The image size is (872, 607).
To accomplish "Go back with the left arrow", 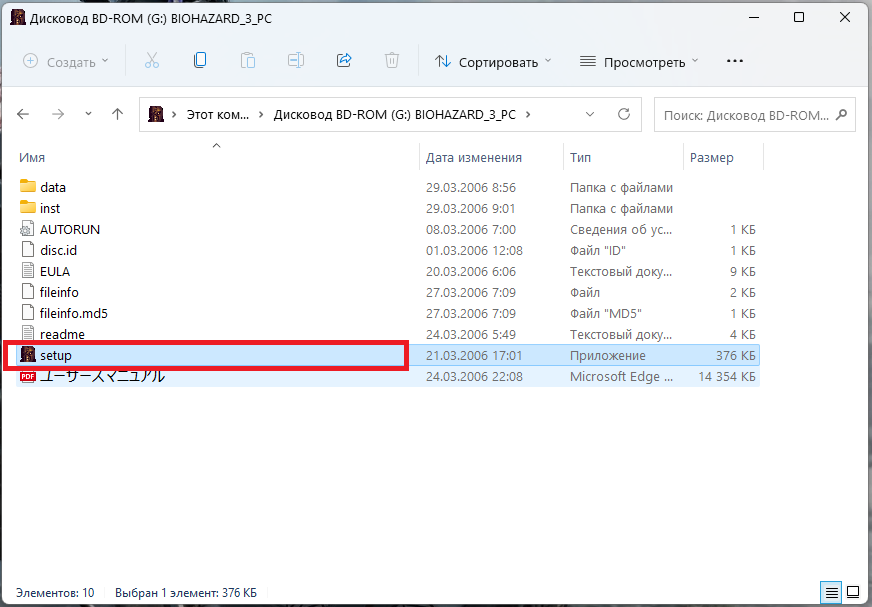I will [x=23, y=115].
